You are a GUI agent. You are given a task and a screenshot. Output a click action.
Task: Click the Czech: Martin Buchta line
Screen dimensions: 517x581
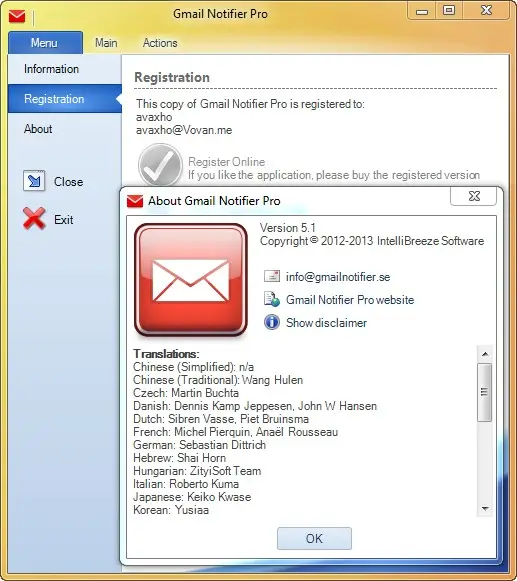point(186,393)
